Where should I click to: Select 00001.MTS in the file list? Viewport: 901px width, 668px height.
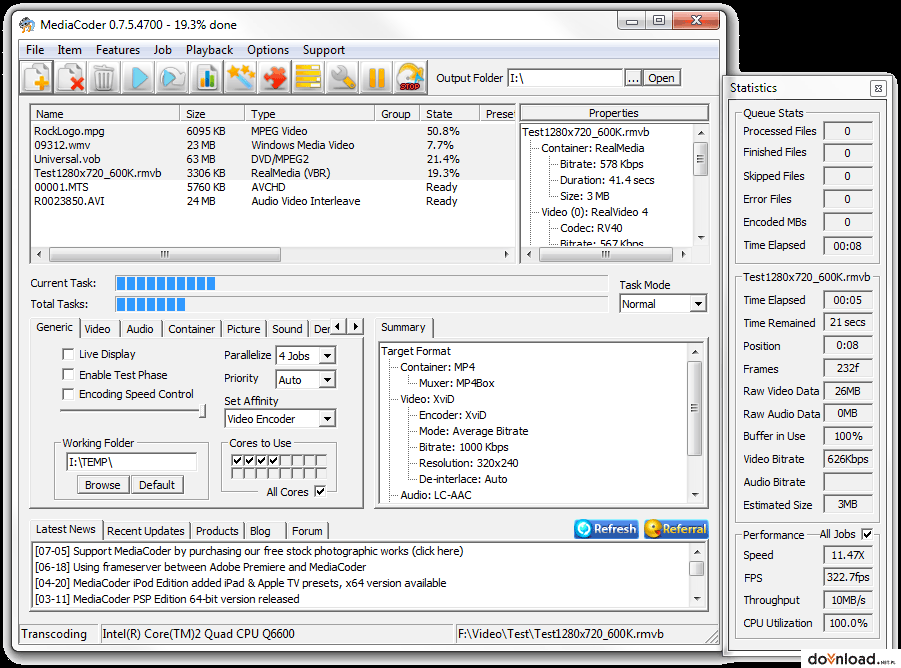[61, 187]
